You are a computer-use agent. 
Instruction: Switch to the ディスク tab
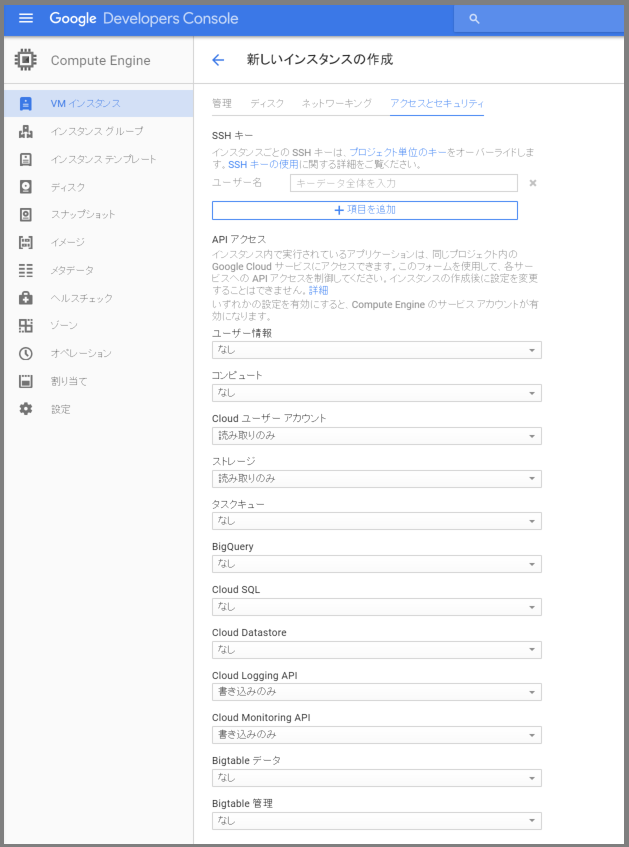(267, 103)
